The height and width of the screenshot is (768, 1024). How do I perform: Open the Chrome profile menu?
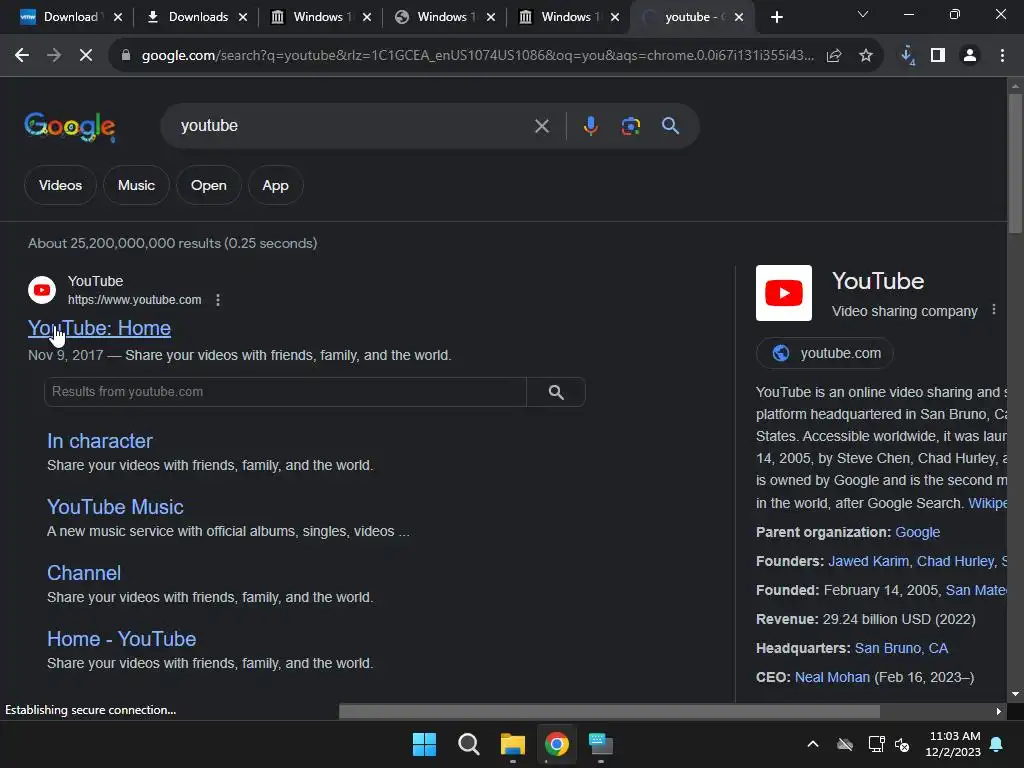point(970,56)
